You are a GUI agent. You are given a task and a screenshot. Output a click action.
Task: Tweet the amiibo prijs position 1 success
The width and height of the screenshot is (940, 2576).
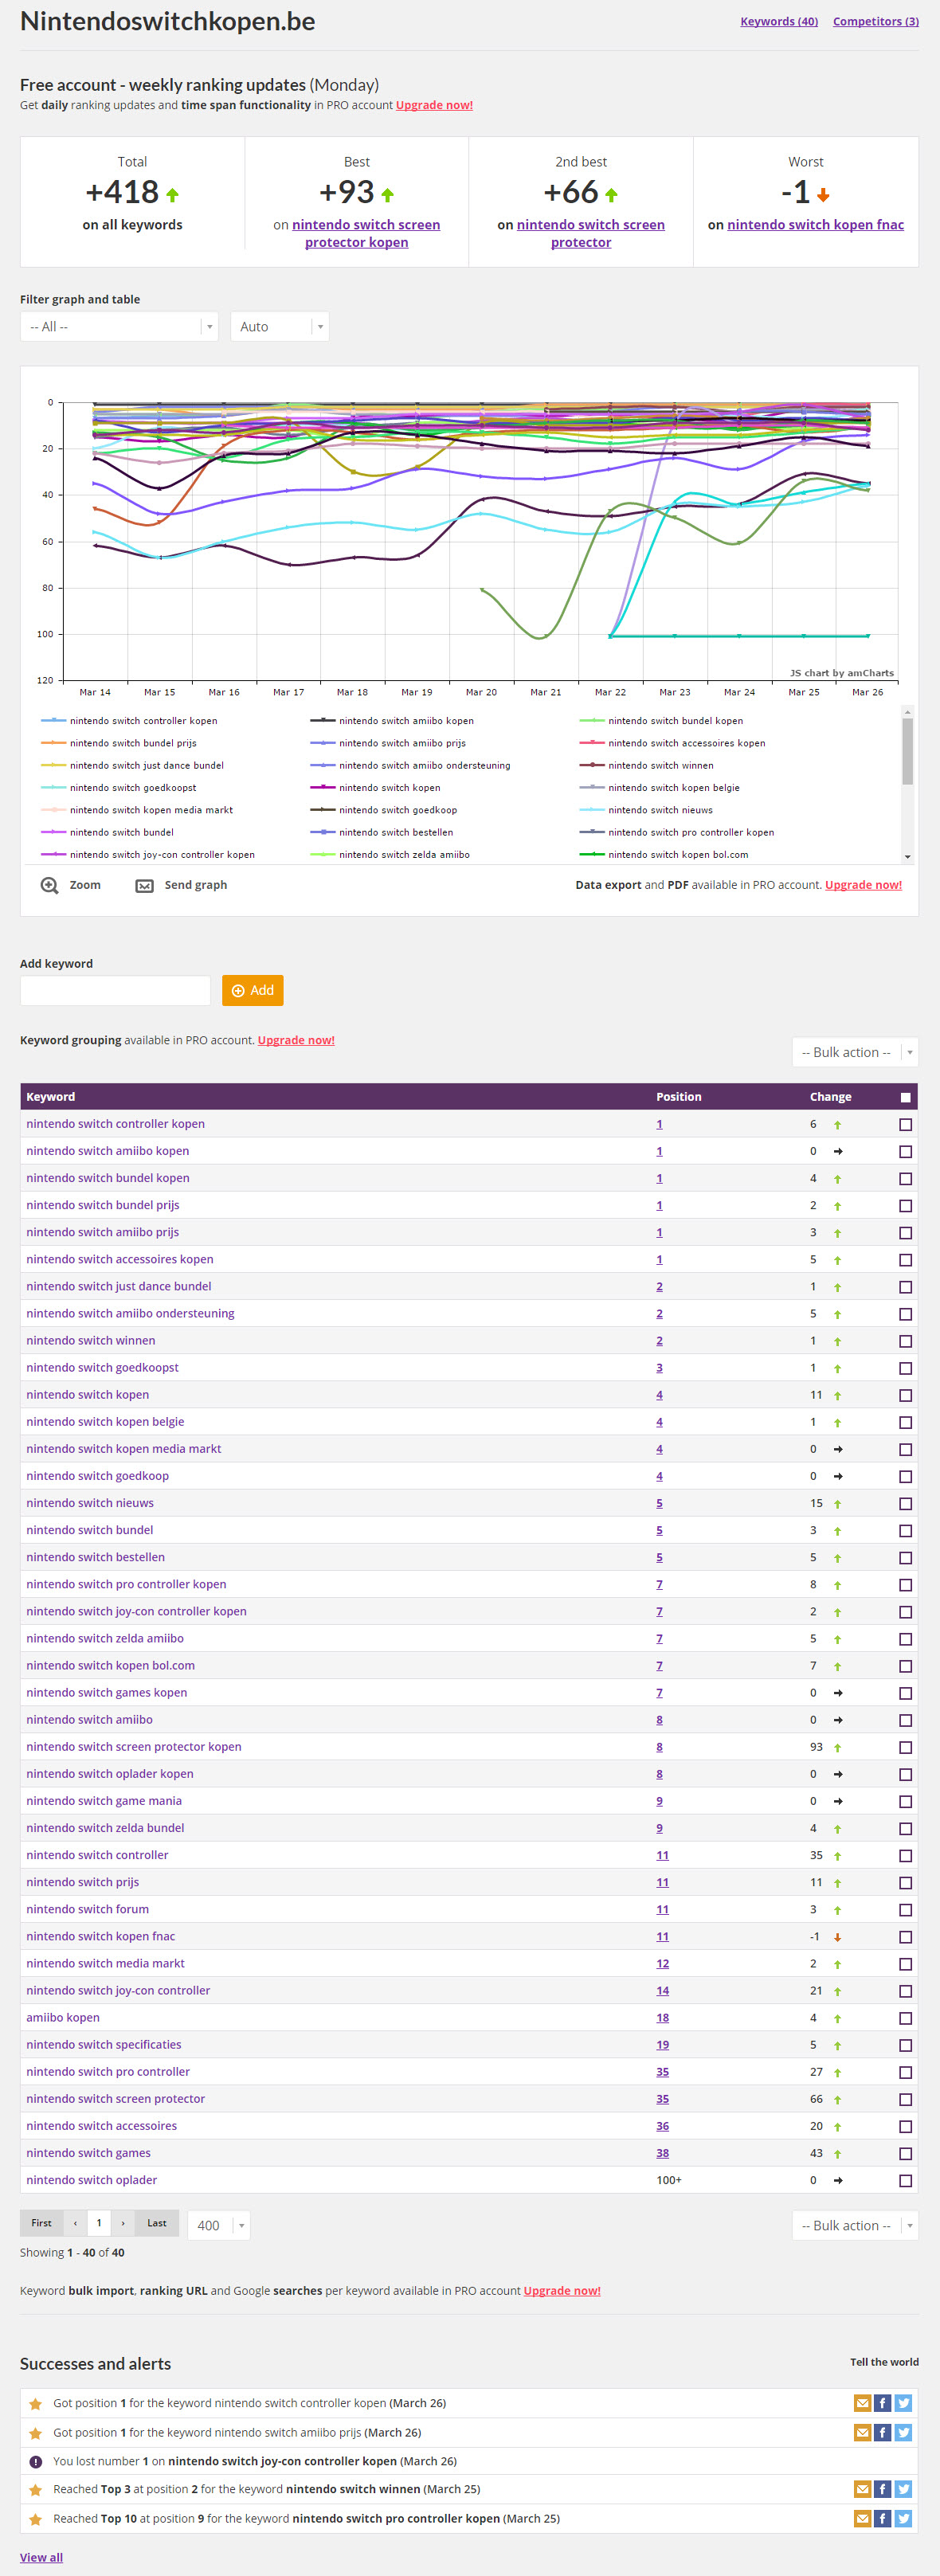(x=903, y=2432)
